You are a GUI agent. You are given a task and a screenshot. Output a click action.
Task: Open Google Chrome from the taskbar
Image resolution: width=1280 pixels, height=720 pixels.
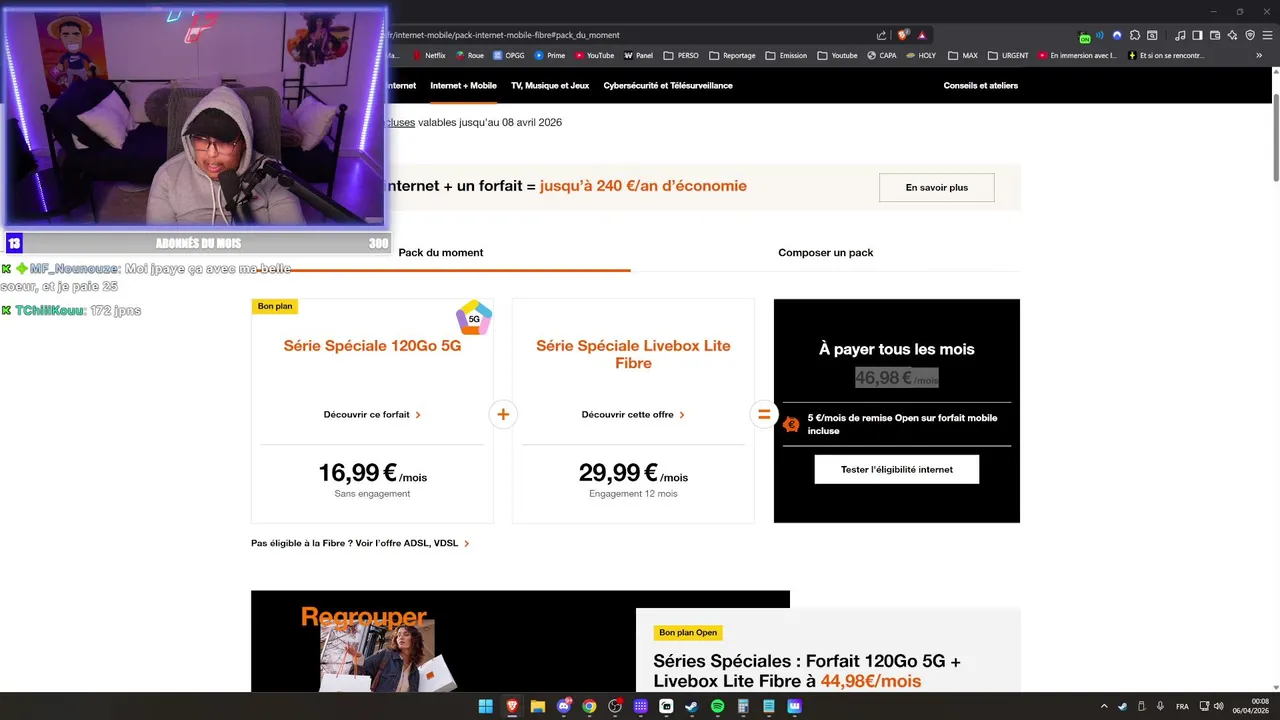(589, 706)
